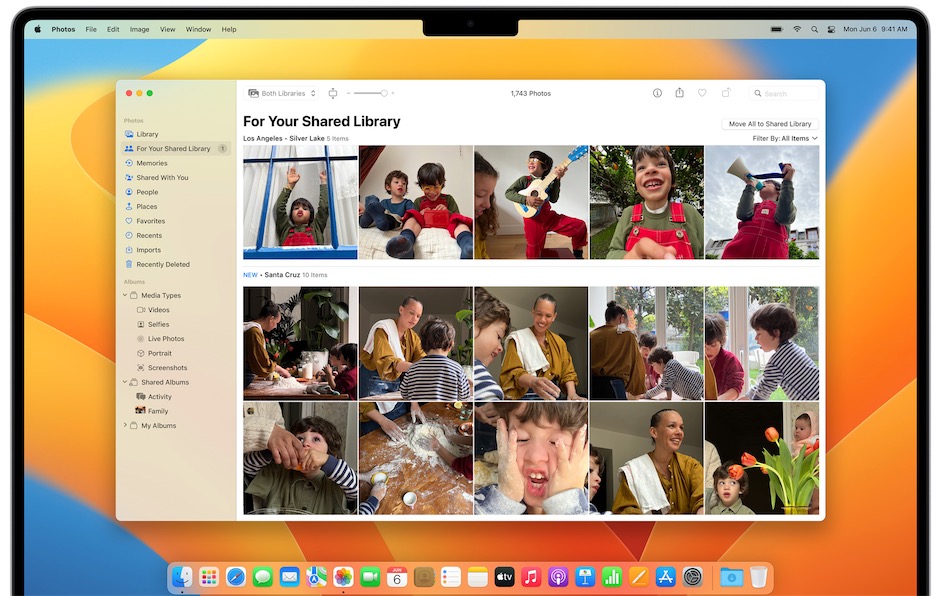The width and height of the screenshot is (940, 596).
Task: Click the Wi-Fi icon in menu bar
Action: coord(797,29)
